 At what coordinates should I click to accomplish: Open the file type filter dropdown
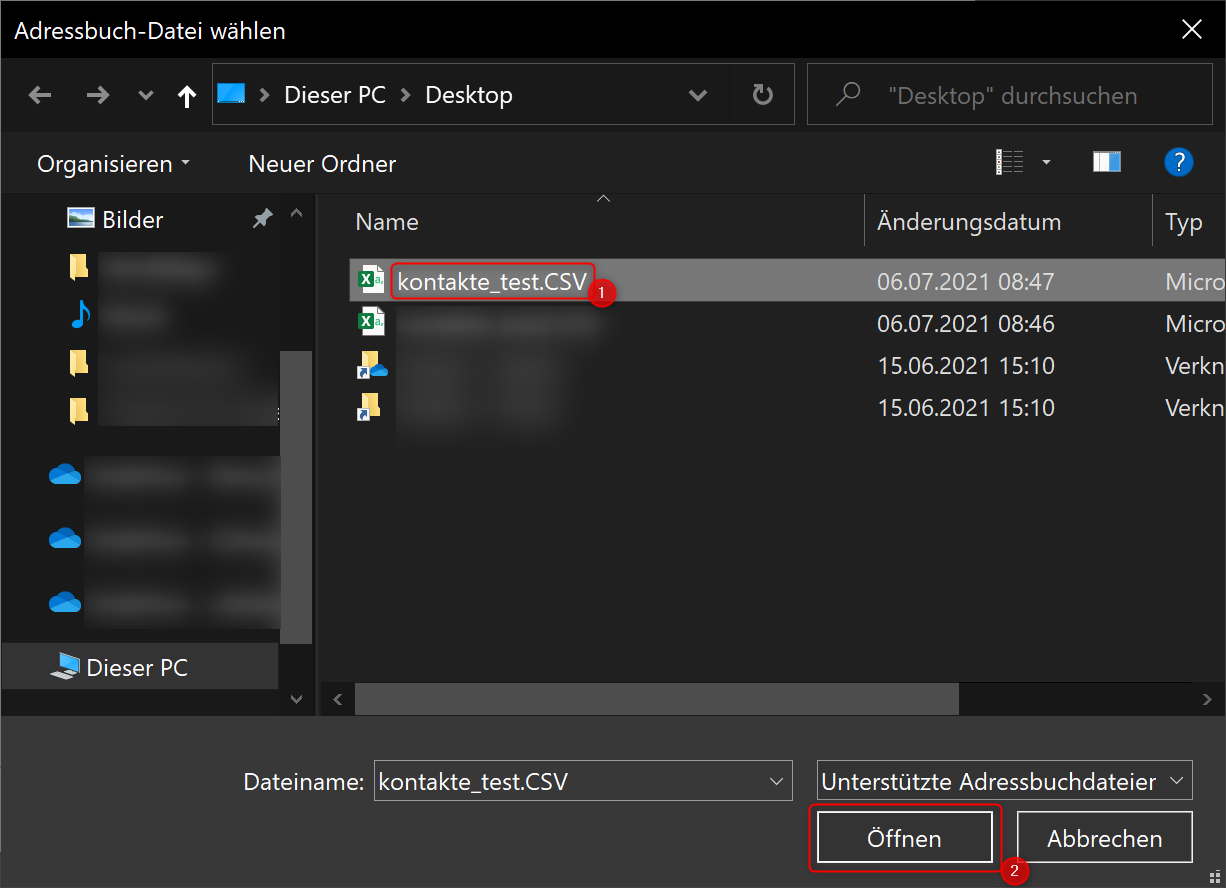(1177, 781)
